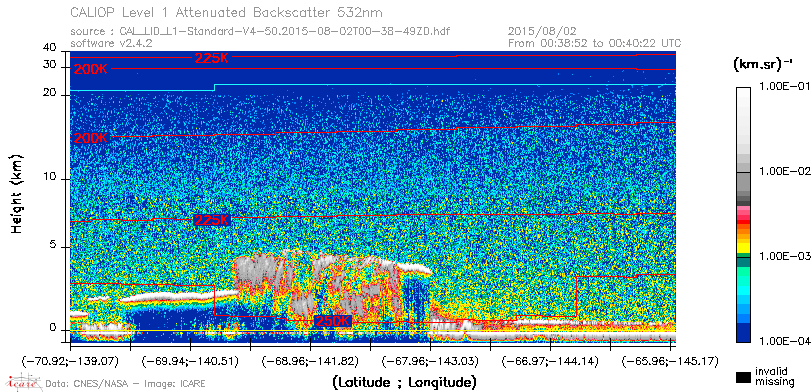Click the title 'CALIOP Level 1 Attenuated Backscatter 532nm'
This screenshot has width=811, height=392.
227,12
